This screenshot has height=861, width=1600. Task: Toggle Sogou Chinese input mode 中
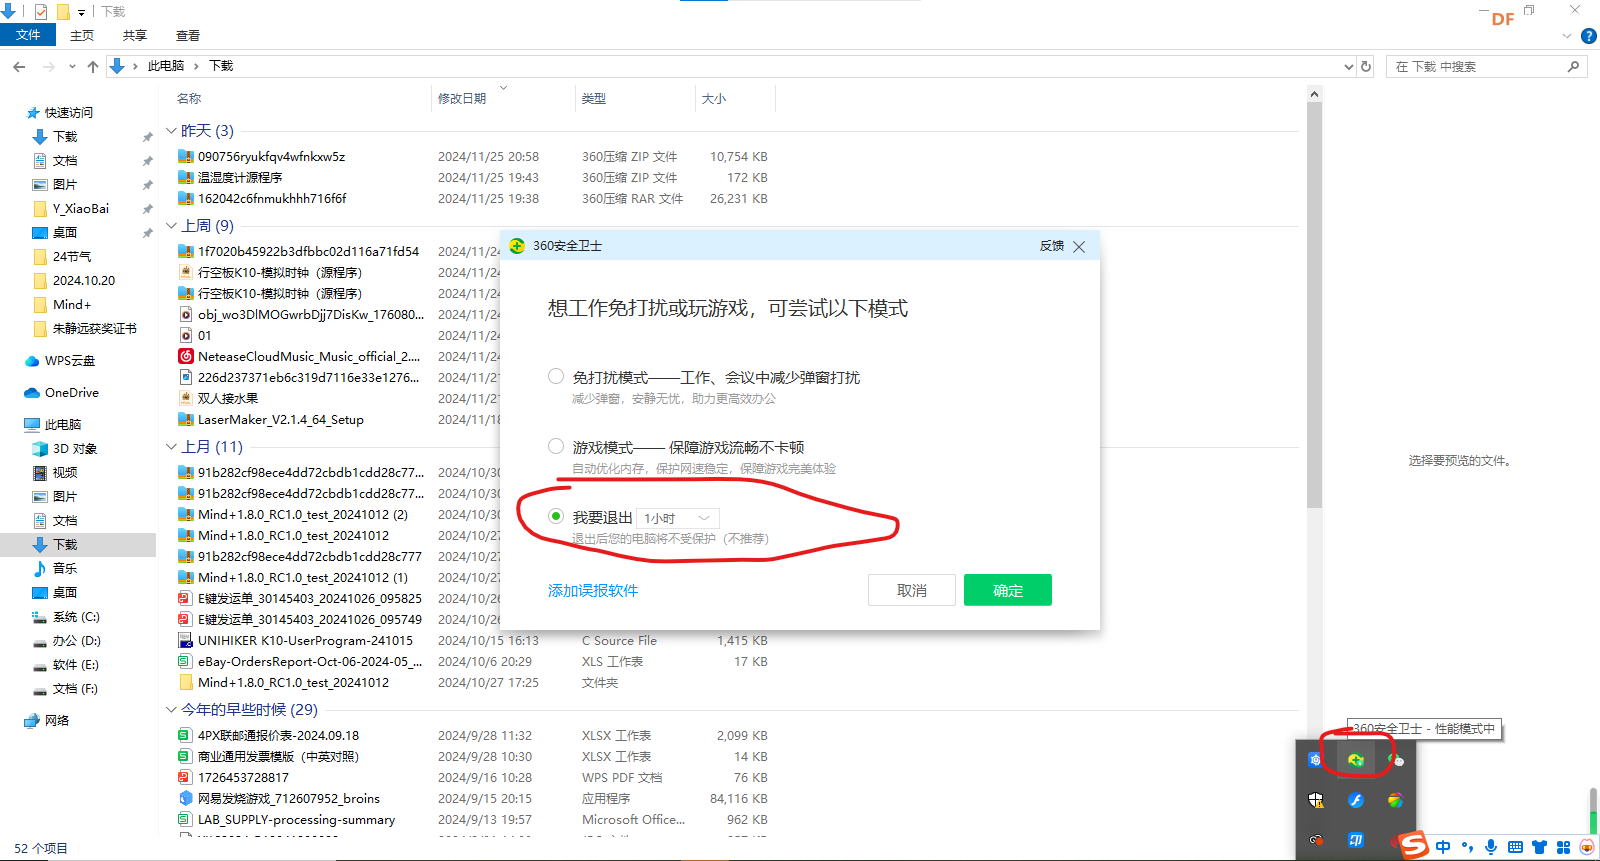[x=1443, y=847]
